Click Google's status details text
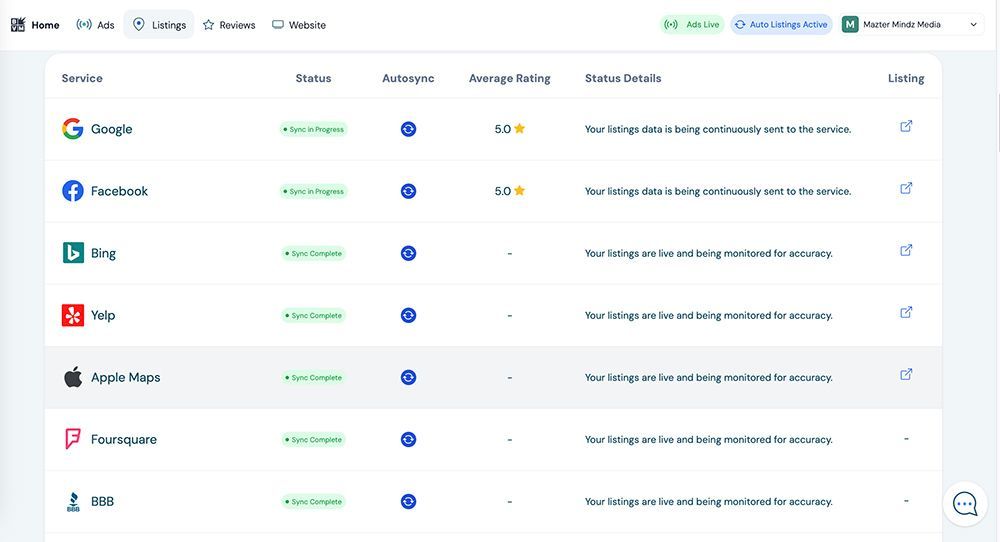Screen dimensions: 1000x542 tap(718, 129)
